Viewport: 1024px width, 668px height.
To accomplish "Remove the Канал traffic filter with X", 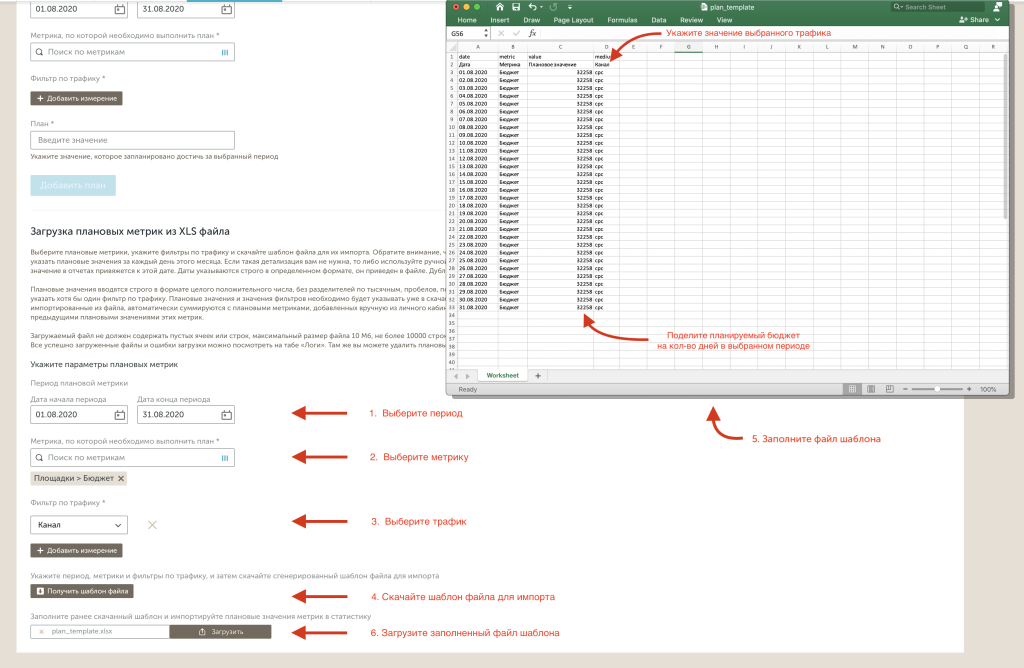I will coord(152,524).
